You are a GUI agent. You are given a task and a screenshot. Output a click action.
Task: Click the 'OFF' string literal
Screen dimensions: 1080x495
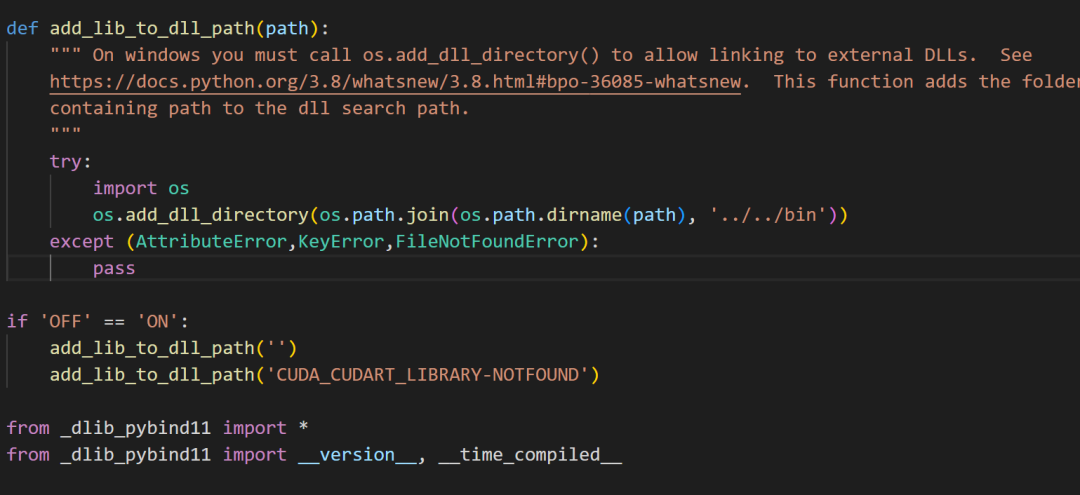(60, 321)
